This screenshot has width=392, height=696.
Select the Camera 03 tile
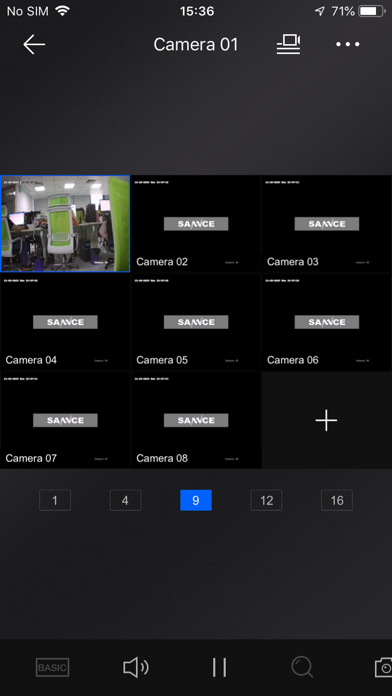click(x=326, y=223)
